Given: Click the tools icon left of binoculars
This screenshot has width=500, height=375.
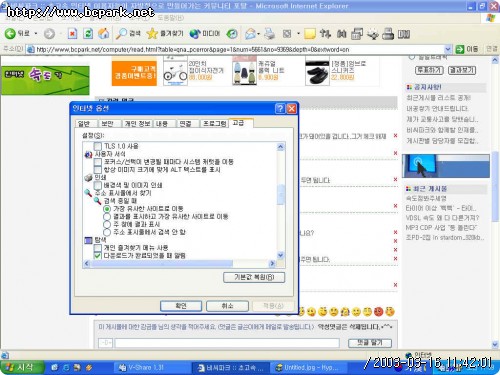Looking at the screenshot, I should pyautogui.click(x=325, y=34).
